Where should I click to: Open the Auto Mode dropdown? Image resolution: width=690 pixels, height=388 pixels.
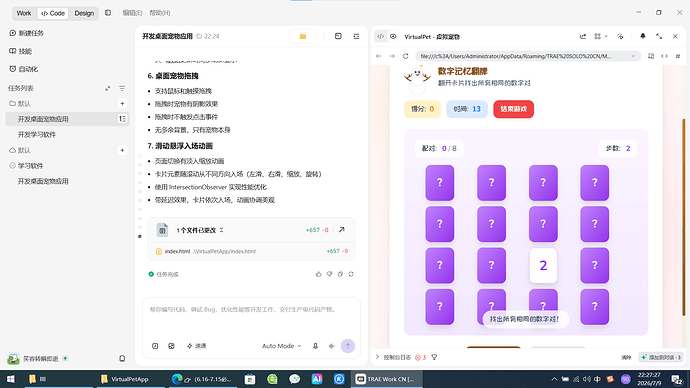pos(282,346)
